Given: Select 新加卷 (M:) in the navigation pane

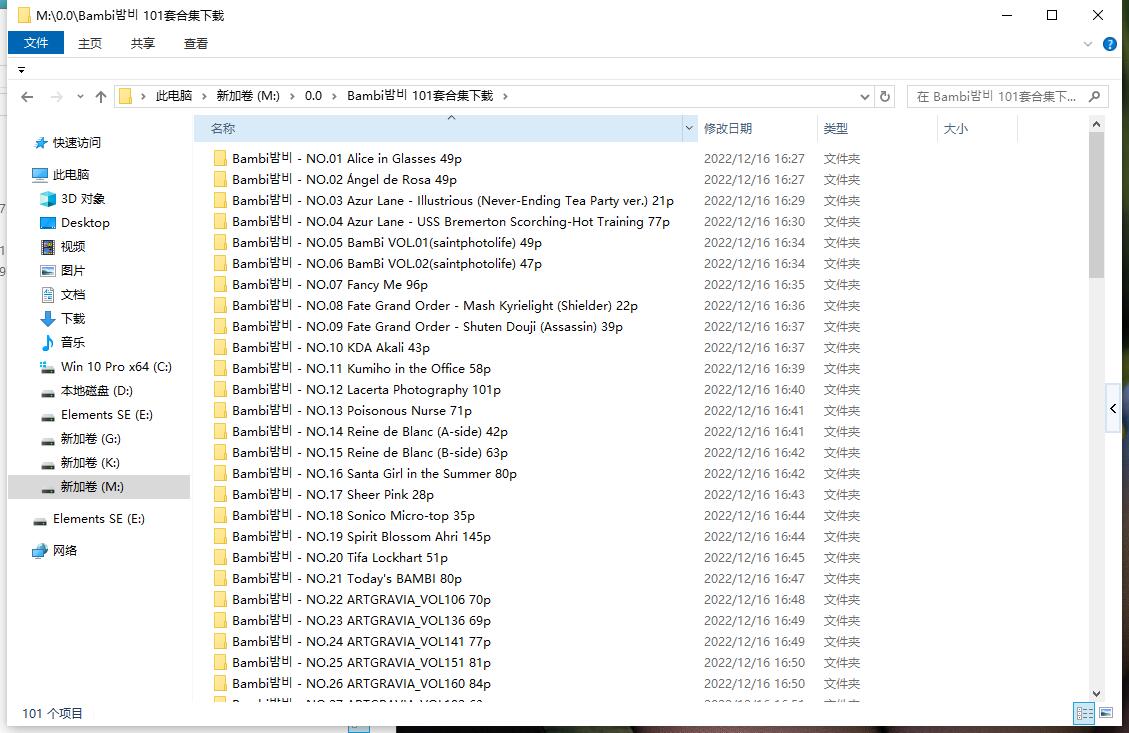Looking at the screenshot, I should (x=99, y=487).
